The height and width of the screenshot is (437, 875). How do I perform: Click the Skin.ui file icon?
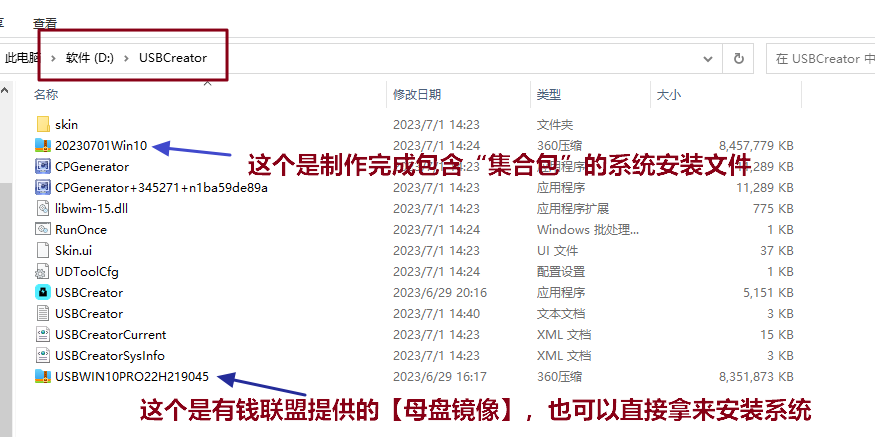tap(42, 250)
